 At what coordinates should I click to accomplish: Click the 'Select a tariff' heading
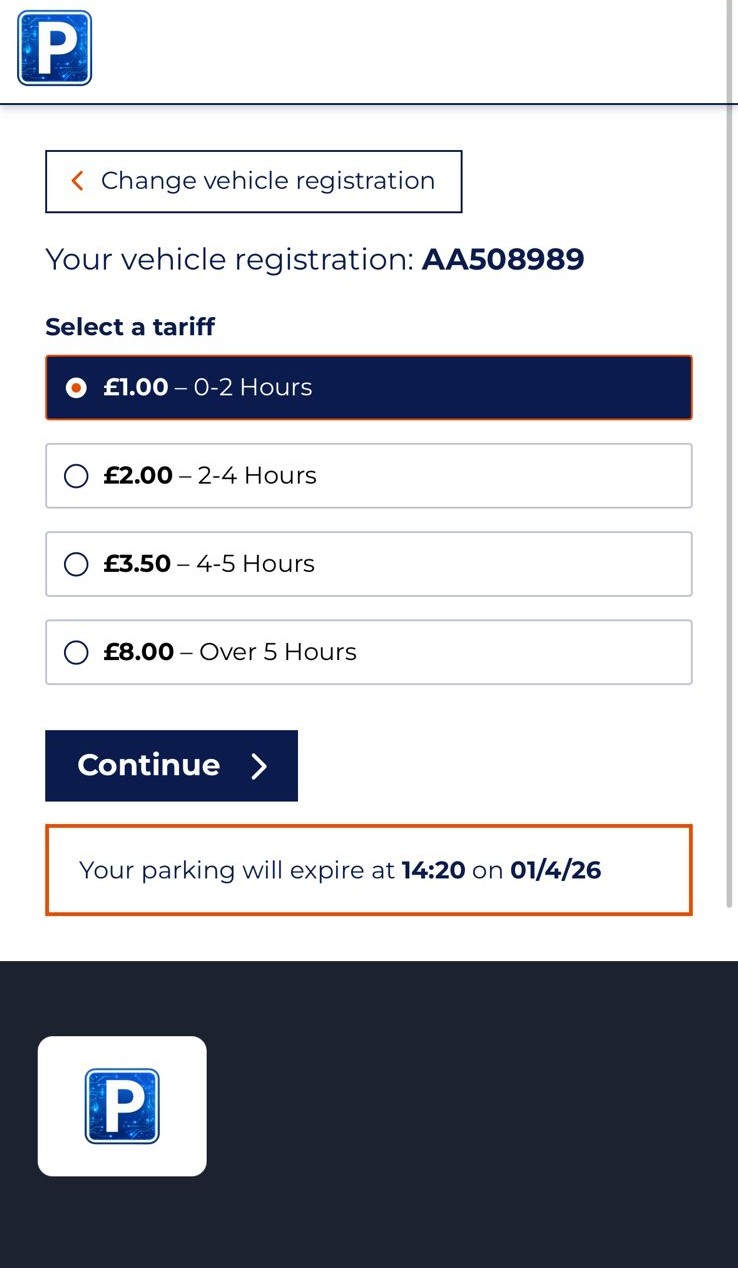pos(130,327)
